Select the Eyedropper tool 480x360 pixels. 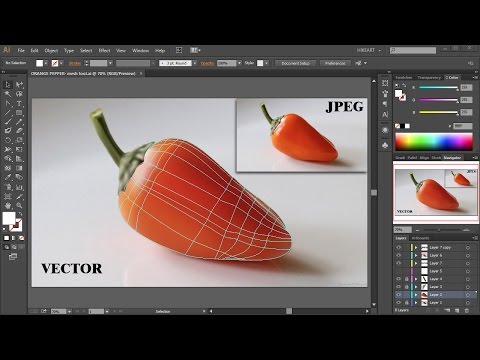pyautogui.click(x=8, y=177)
